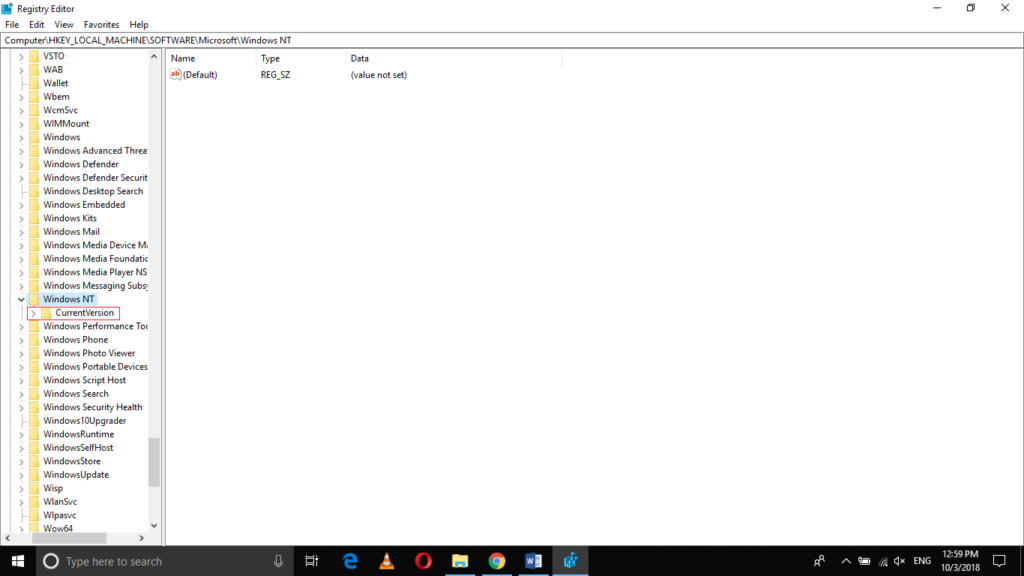The width and height of the screenshot is (1024, 576).
Task: Expand the WindowsUpdate registry key
Action: pos(21,474)
